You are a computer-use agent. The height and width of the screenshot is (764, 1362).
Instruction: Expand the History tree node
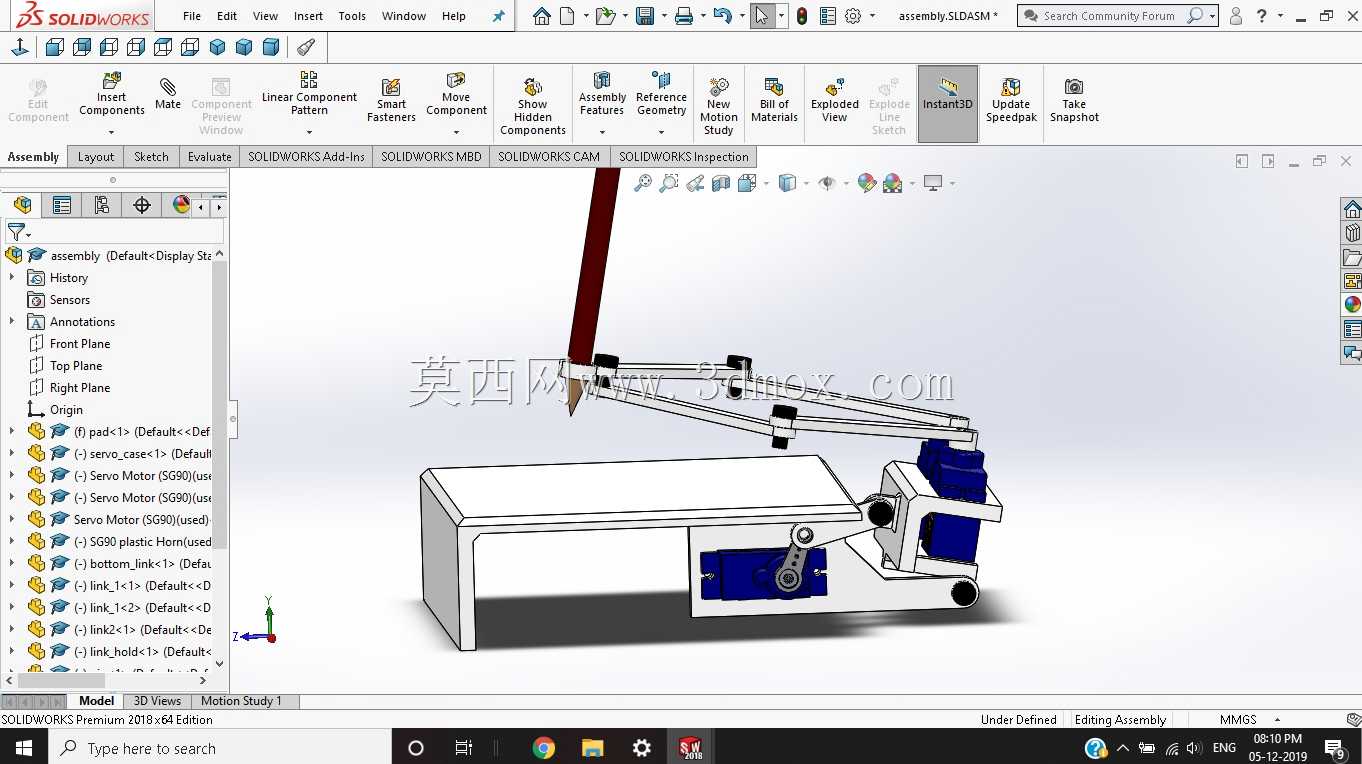click(x=12, y=277)
